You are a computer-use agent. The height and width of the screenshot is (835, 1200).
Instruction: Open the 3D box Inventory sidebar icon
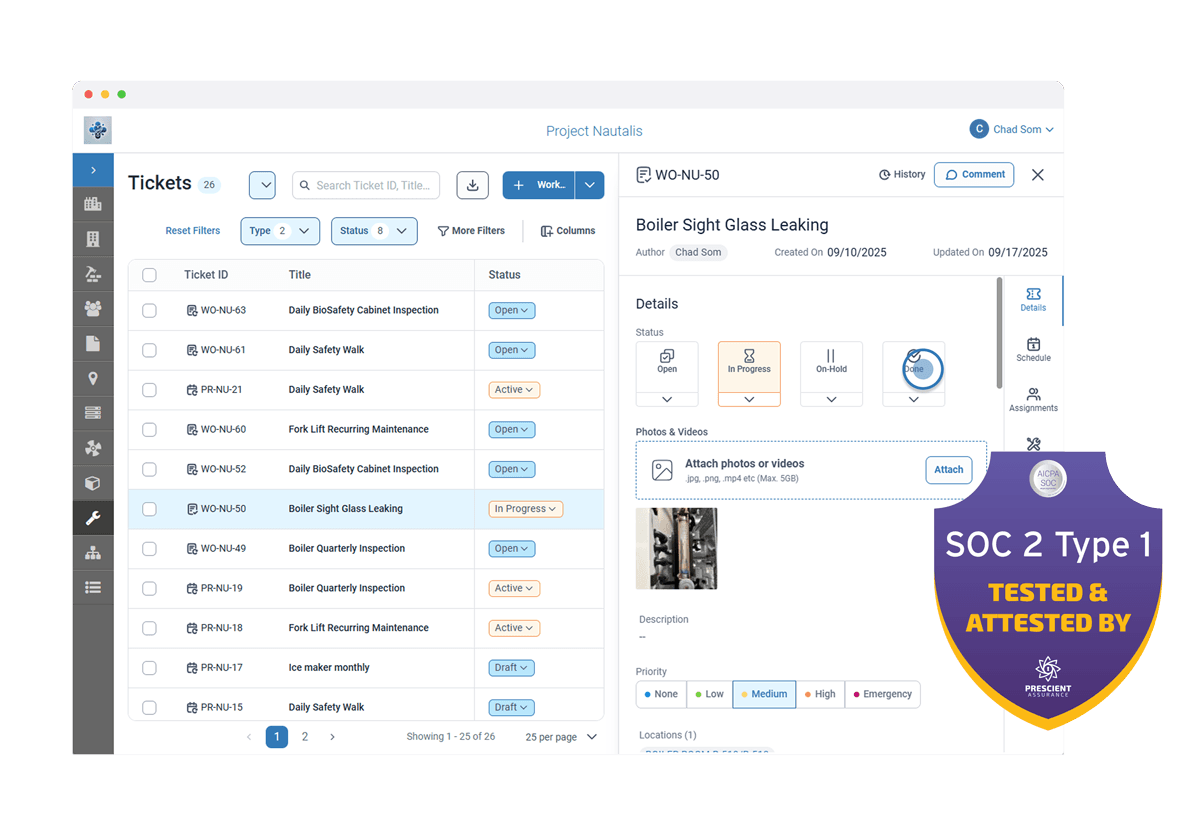93,483
